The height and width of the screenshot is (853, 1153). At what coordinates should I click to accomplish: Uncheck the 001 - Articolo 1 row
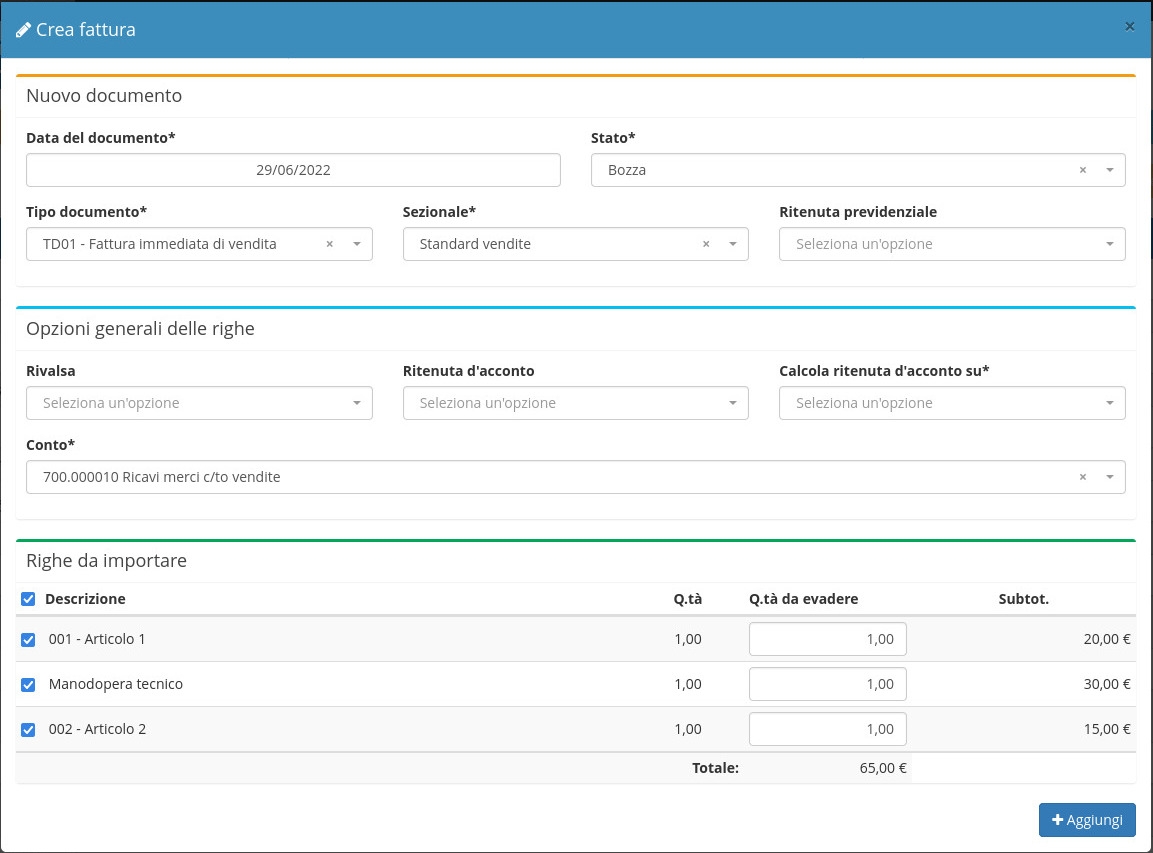(28, 639)
